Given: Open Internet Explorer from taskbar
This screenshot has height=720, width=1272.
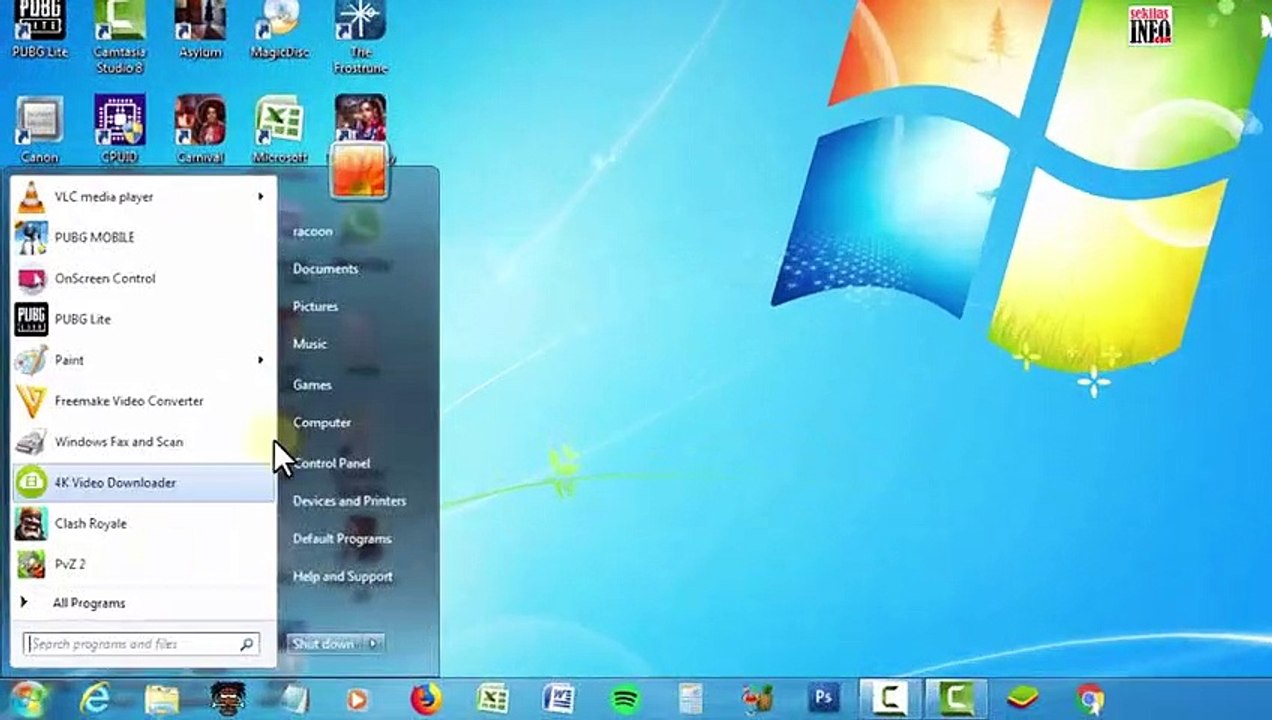Looking at the screenshot, I should [97, 699].
